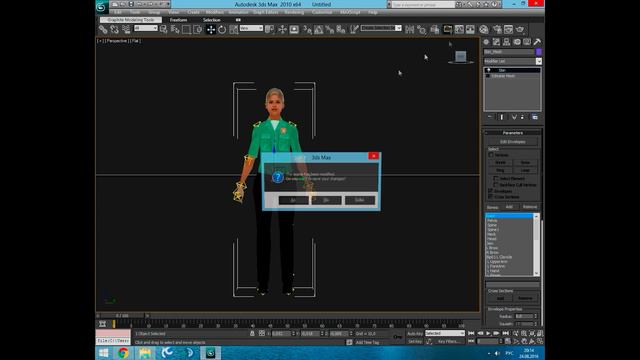This screenshot has width=640, height=360.
Task: Toggle Window/Crossing selection mode
Action: (198, 29)
